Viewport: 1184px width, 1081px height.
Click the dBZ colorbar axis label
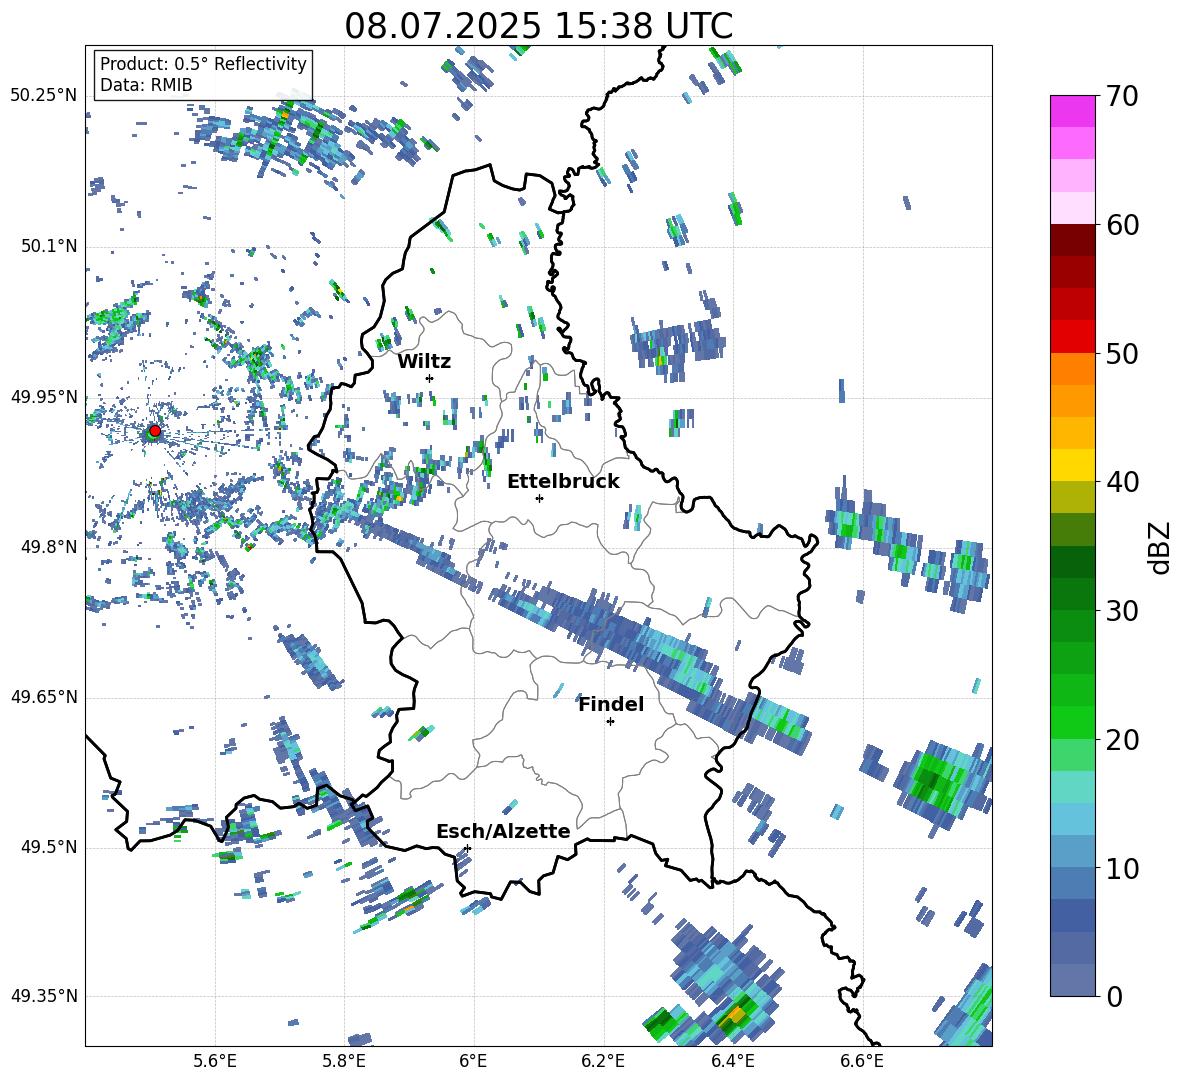(x=1159, y=547)
